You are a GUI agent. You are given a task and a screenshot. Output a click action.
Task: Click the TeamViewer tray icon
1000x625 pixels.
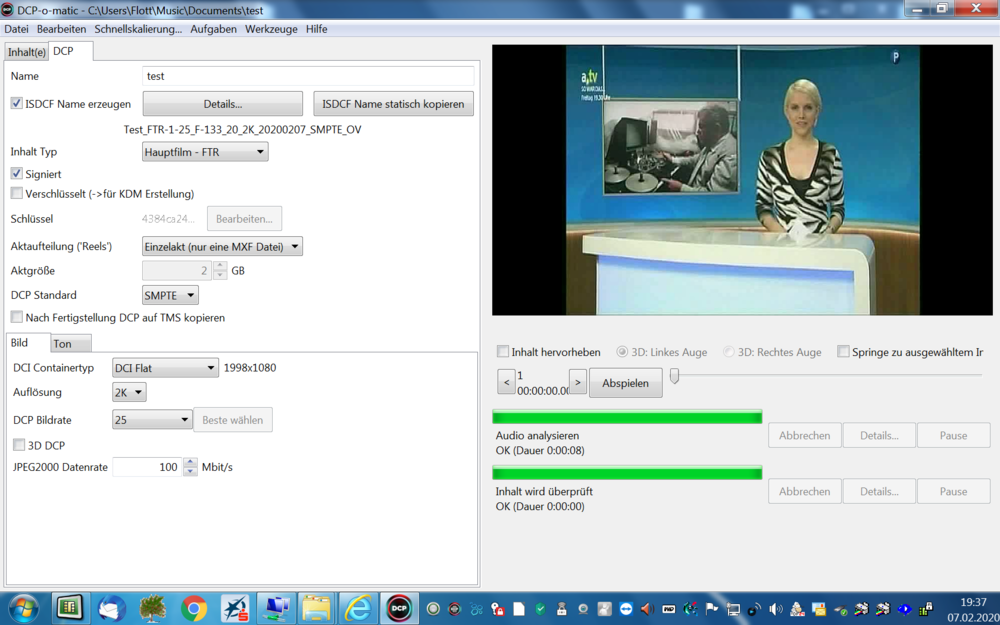coord(626,609)
